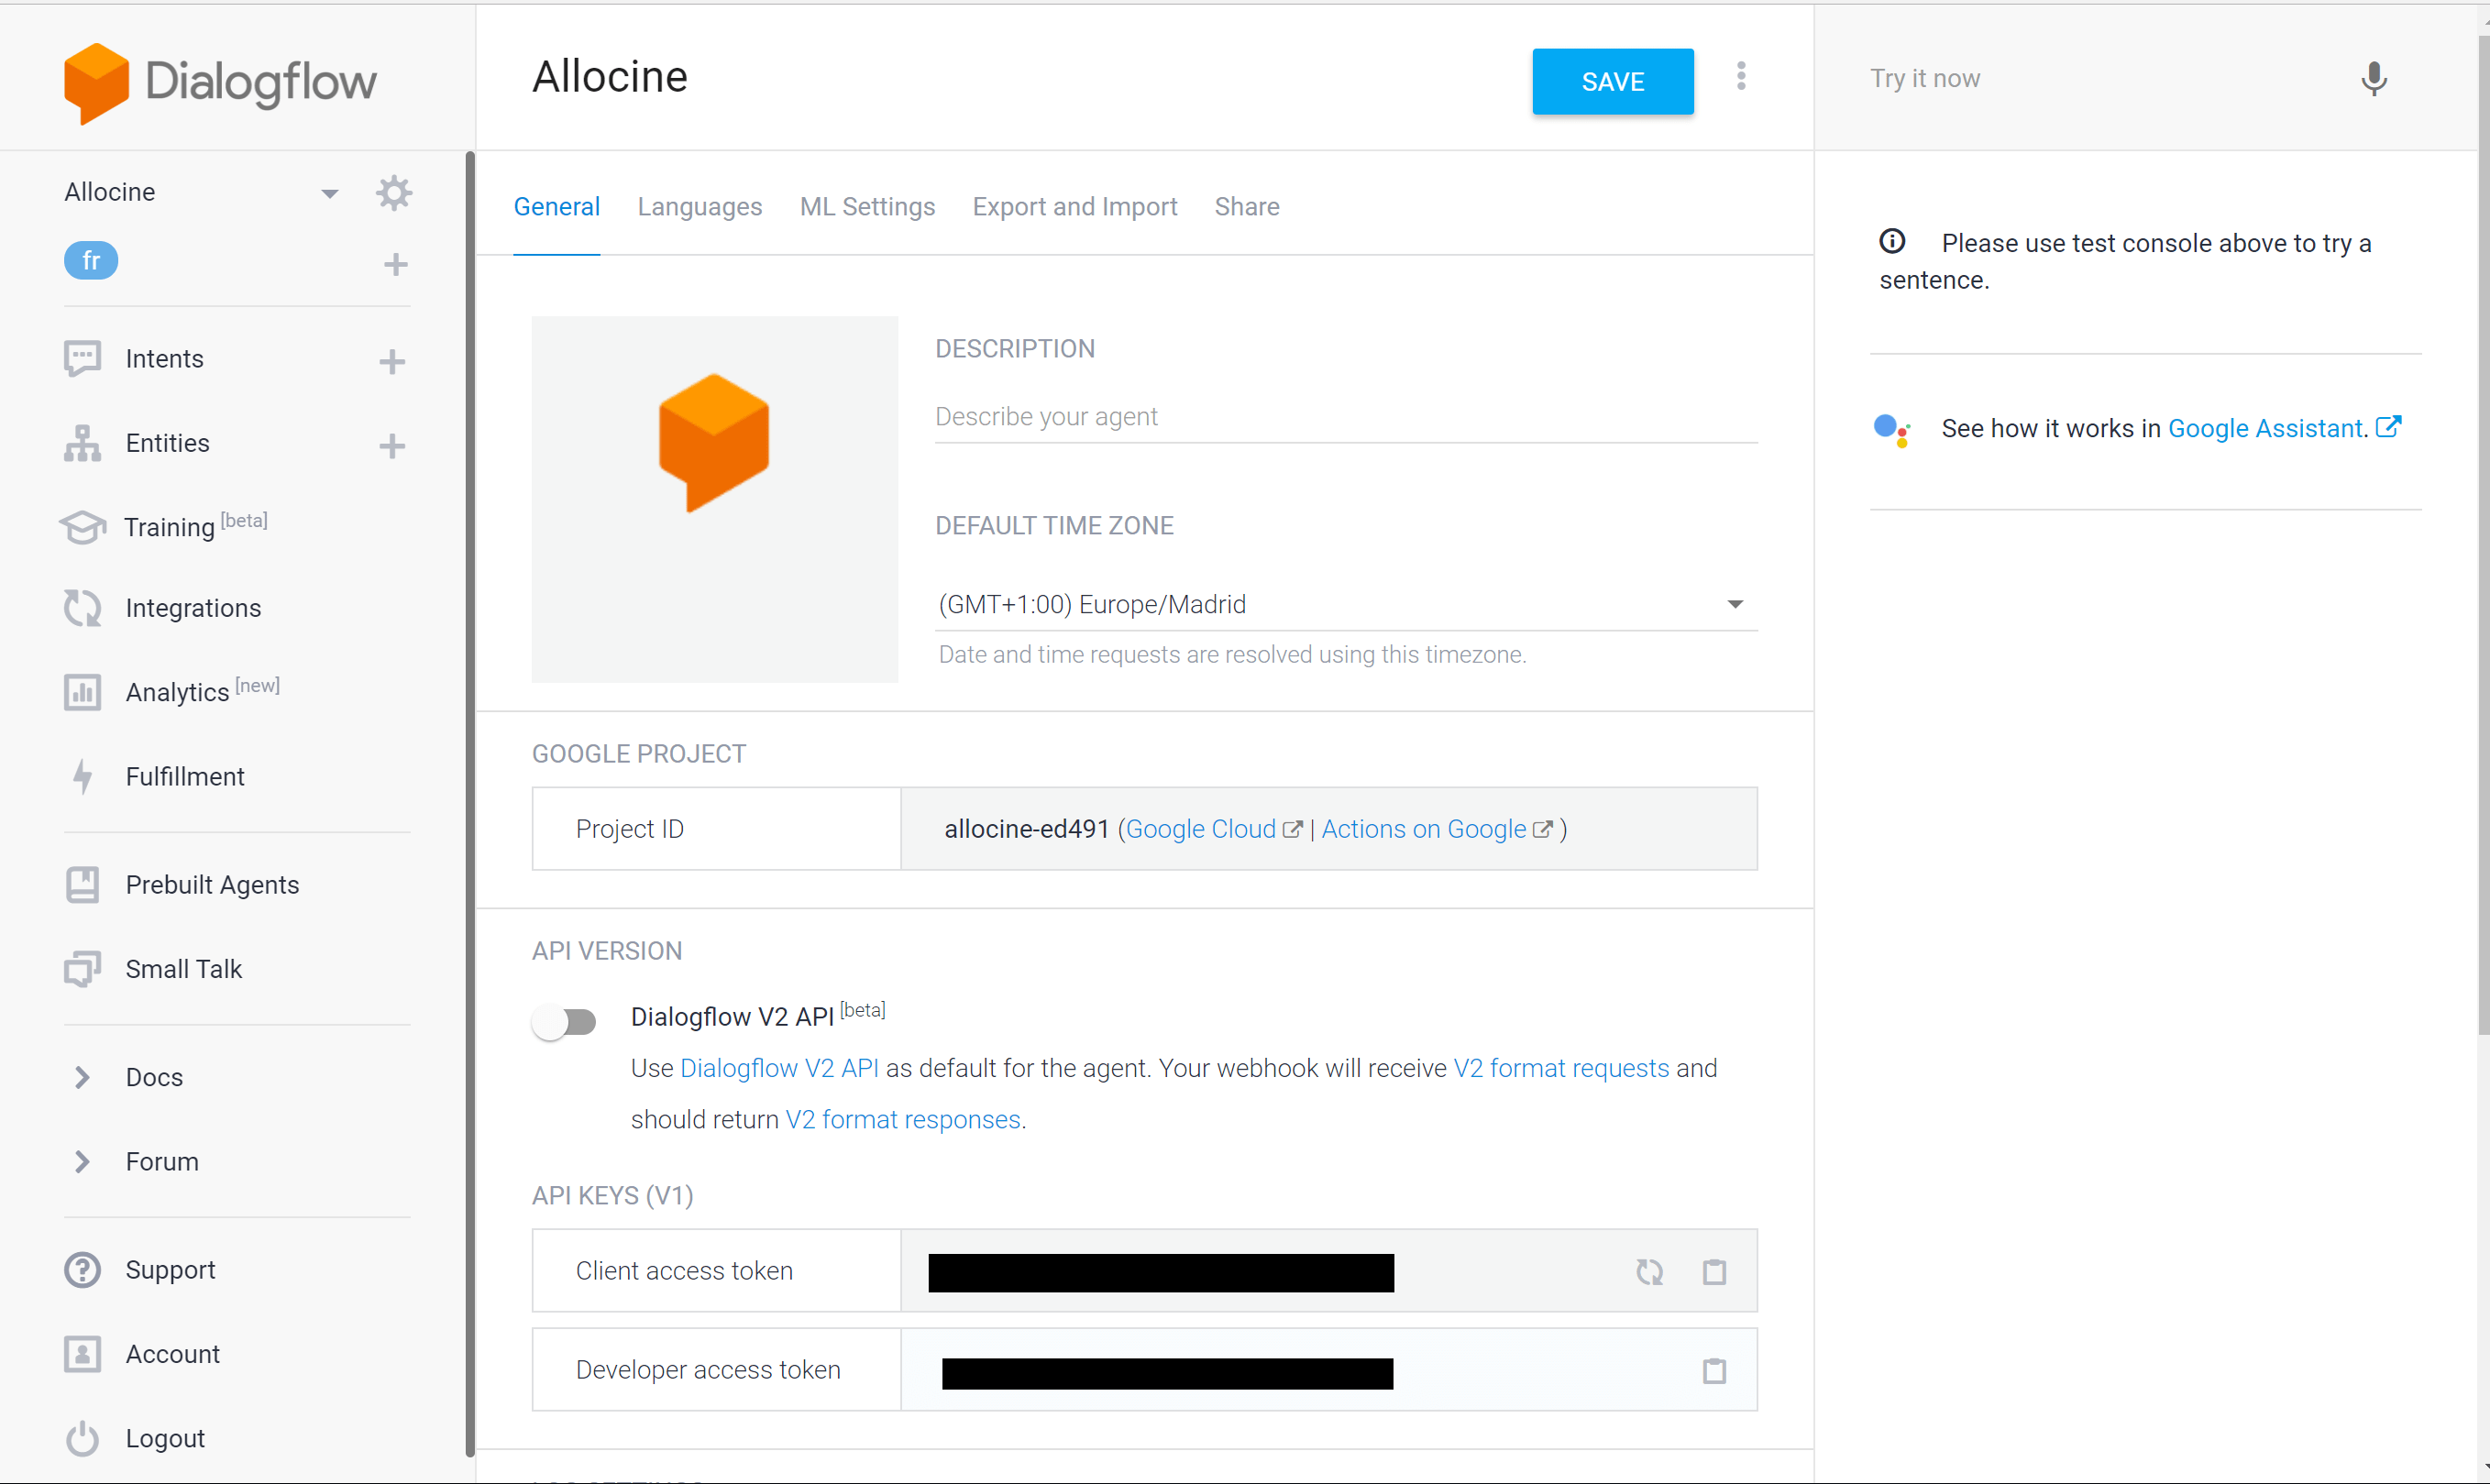Screen dimensions: 2490x1484
Task: Click the Logout power icon
Action: [82, 1438]
